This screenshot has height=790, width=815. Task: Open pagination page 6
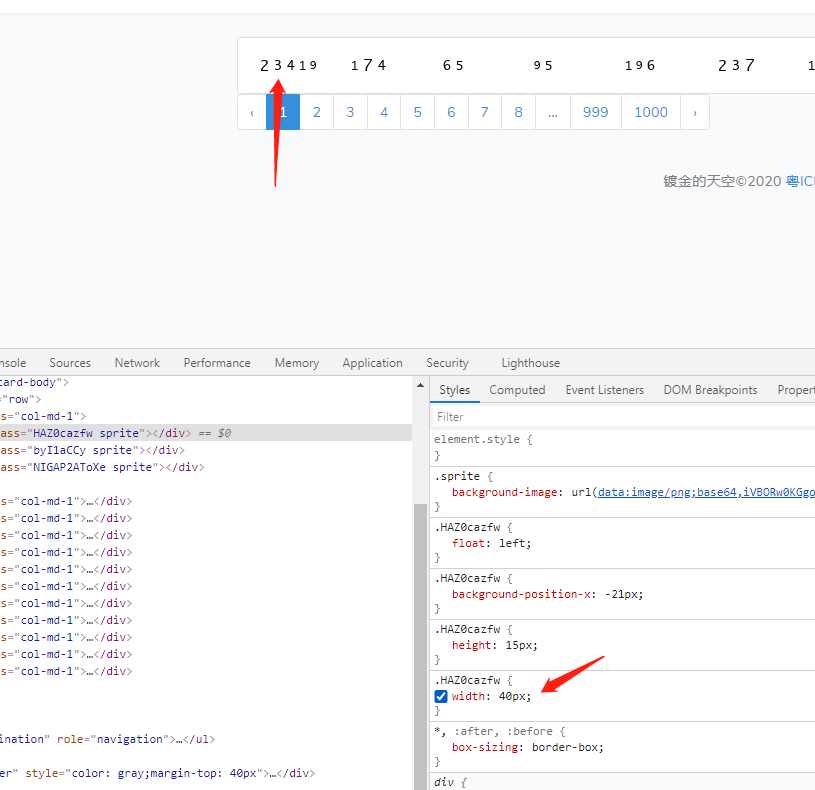click(451, 112)
